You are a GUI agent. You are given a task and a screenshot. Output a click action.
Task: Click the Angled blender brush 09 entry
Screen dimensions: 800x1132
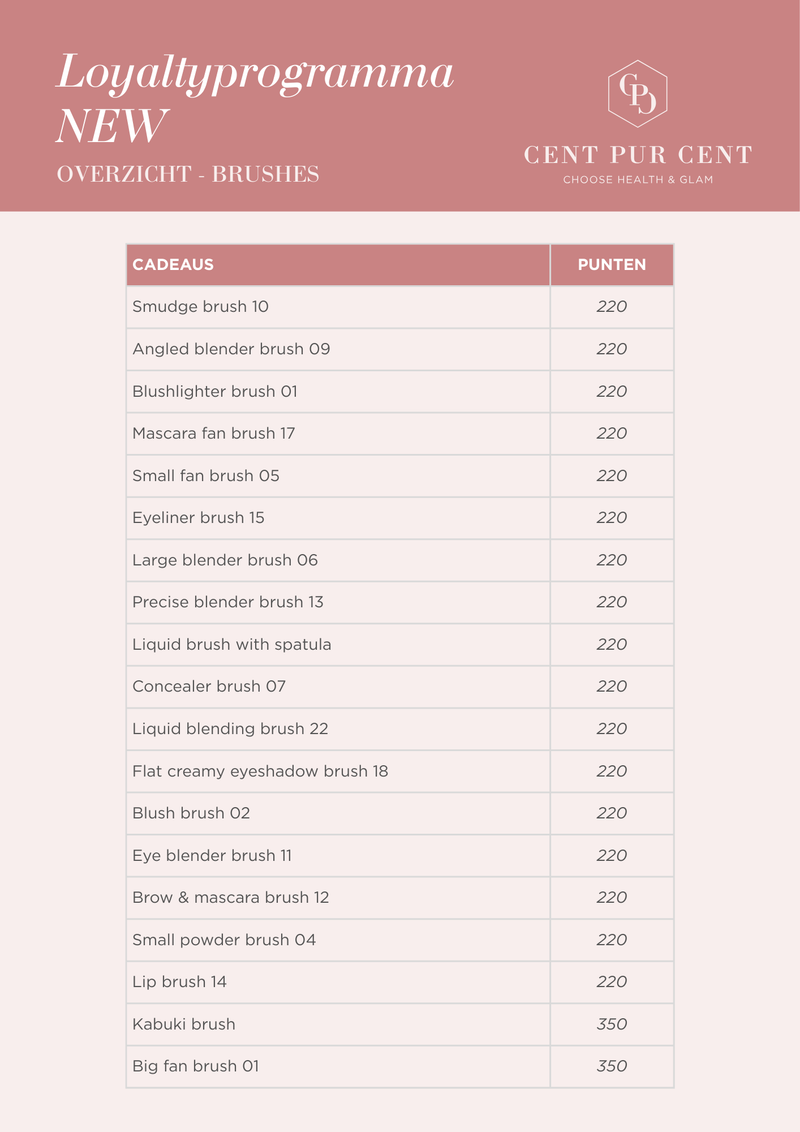click(x=231, y=349)
